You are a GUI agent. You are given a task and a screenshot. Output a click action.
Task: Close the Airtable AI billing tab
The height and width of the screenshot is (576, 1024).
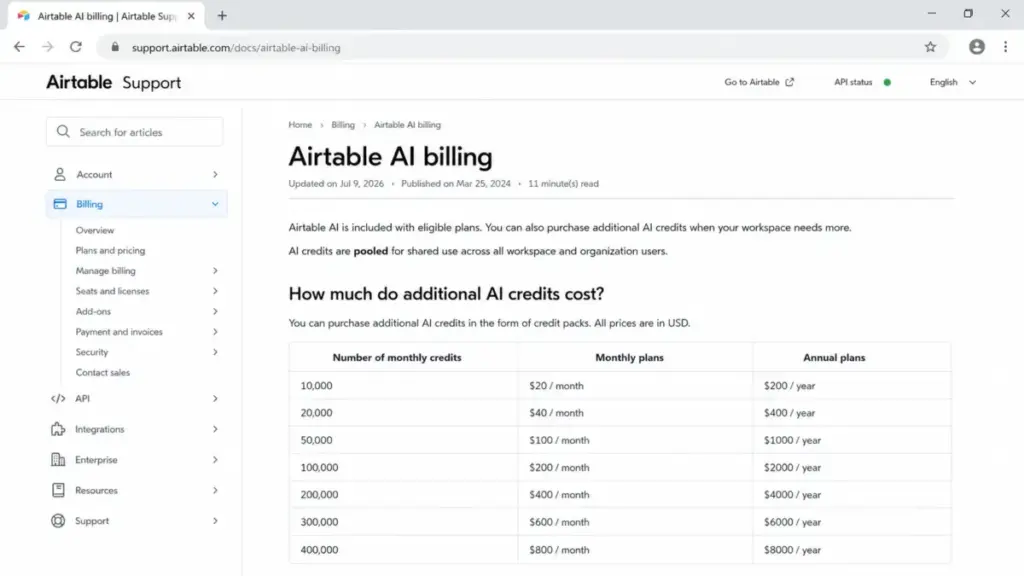coord(191,16)
